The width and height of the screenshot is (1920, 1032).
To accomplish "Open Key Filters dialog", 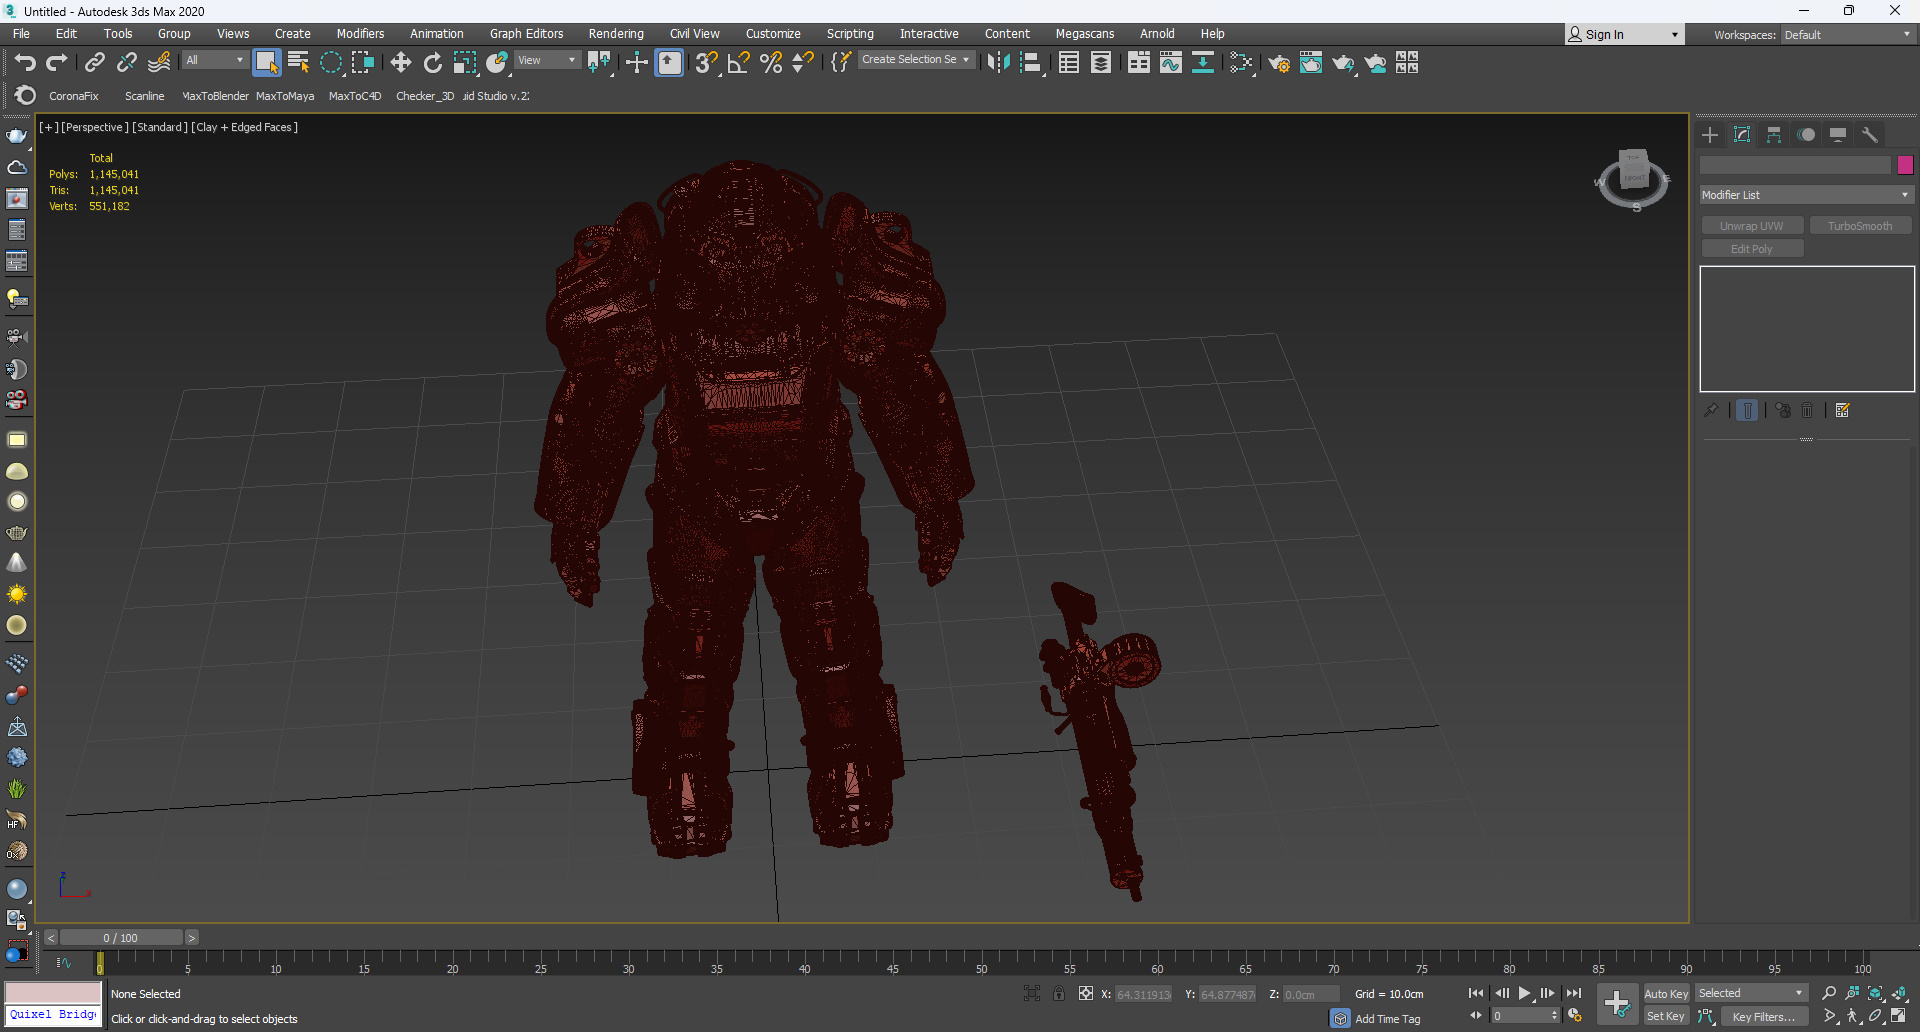I will pos(1765,1017).
